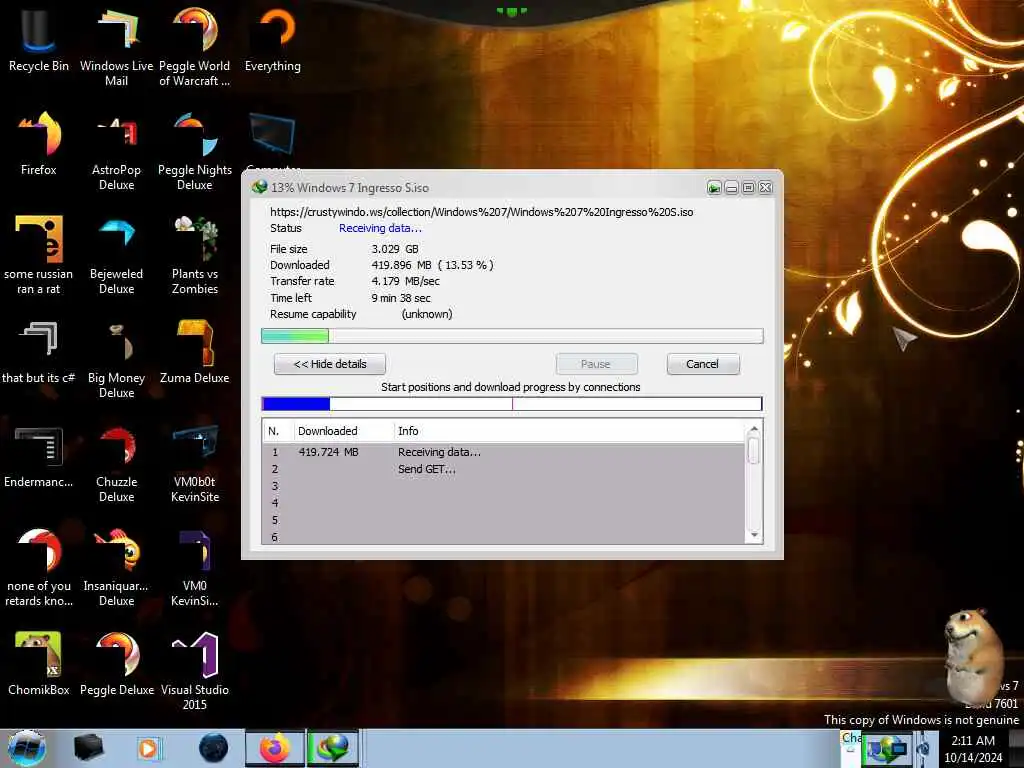Select connection row 3 in list

pyautogui.click(x=504, y=486)
